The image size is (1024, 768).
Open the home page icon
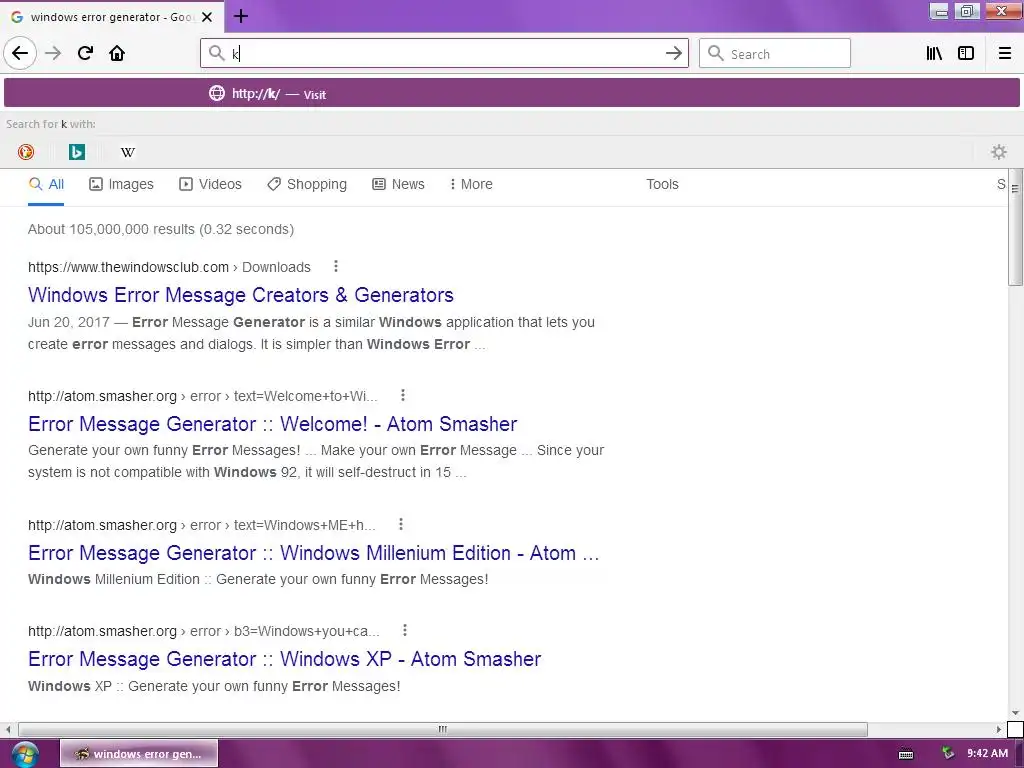click(x=117, y=53)
